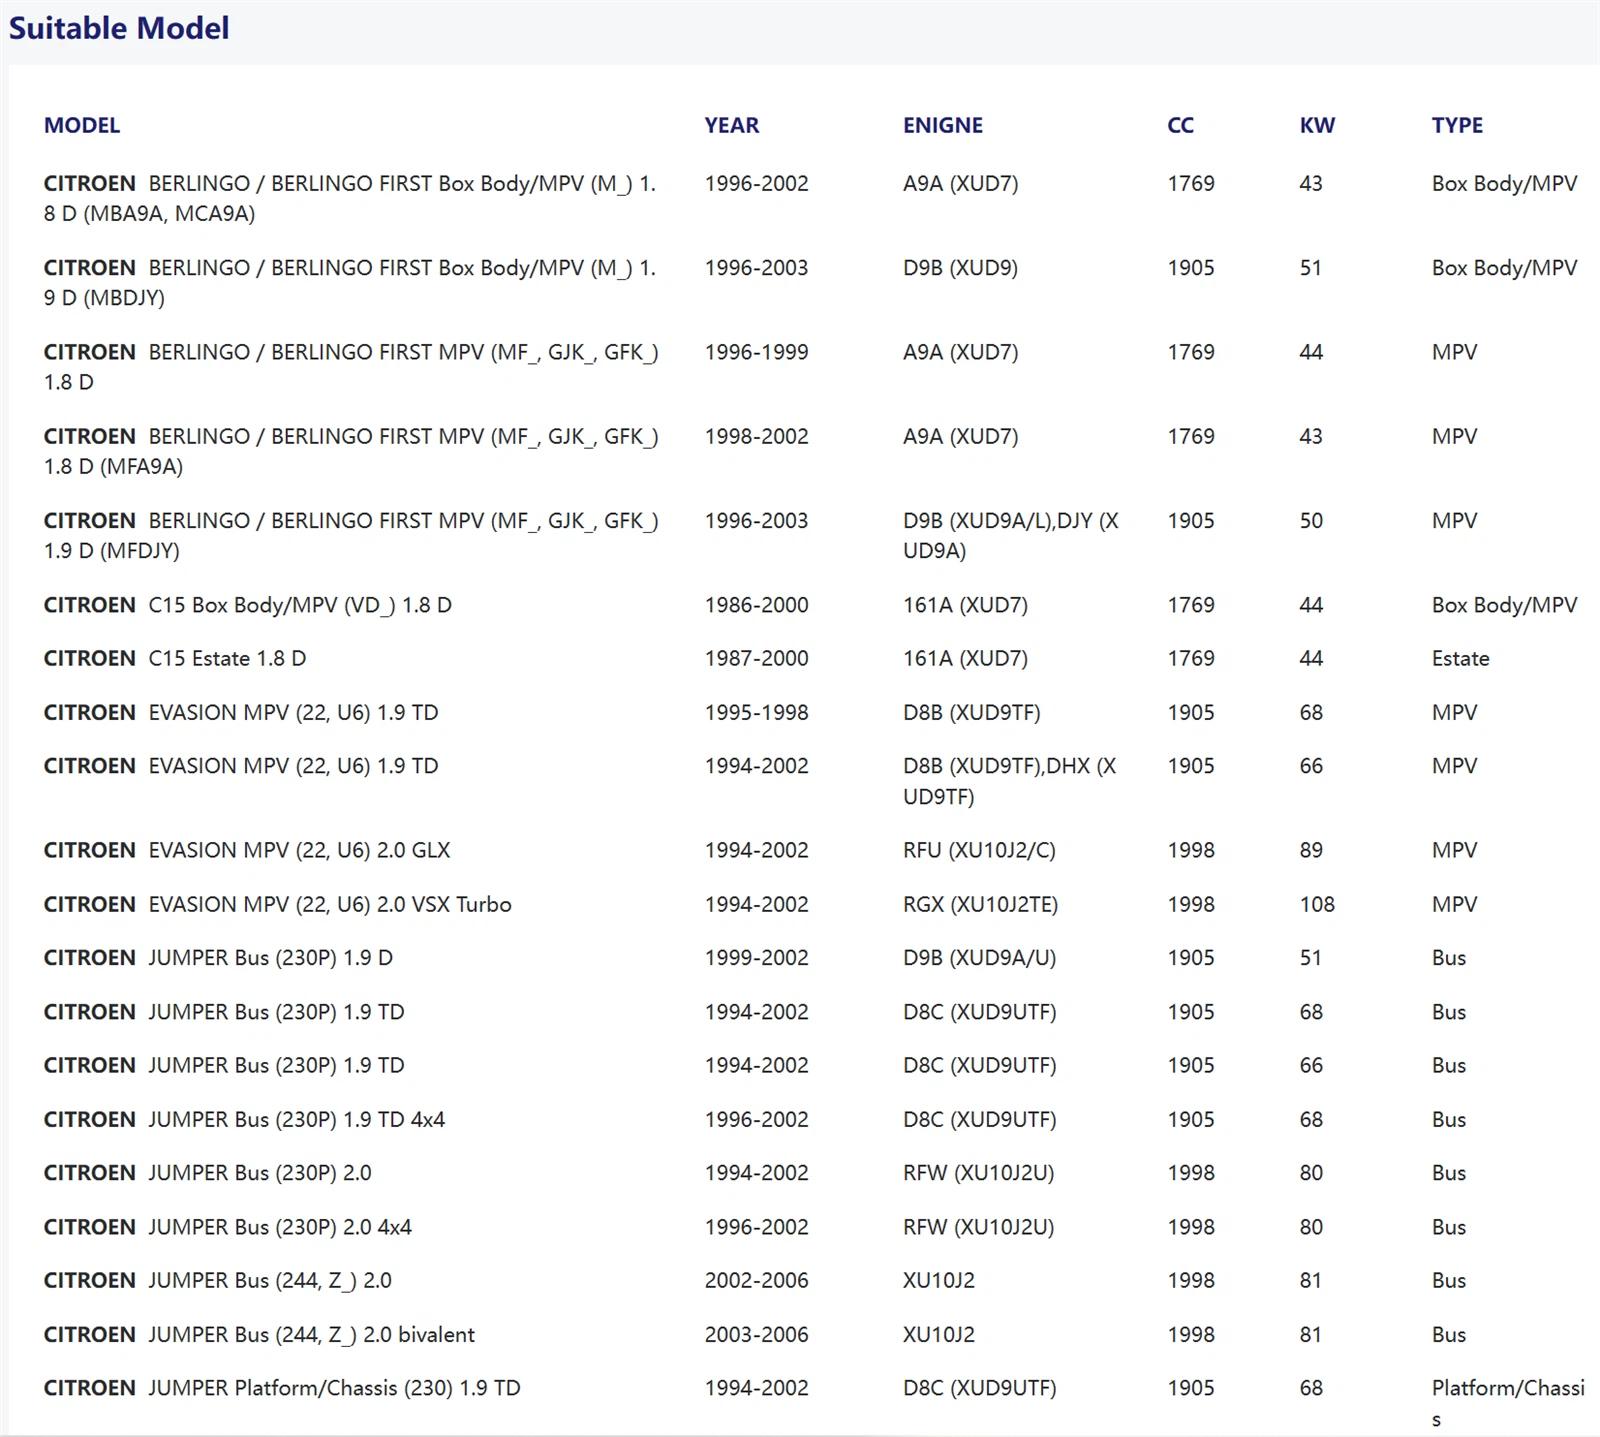Select the Berlingo 1.8 D (MBA9A, MCA9A) model row
Viewport: 1600px width, 1437px height.
click(x=350, y=198)
